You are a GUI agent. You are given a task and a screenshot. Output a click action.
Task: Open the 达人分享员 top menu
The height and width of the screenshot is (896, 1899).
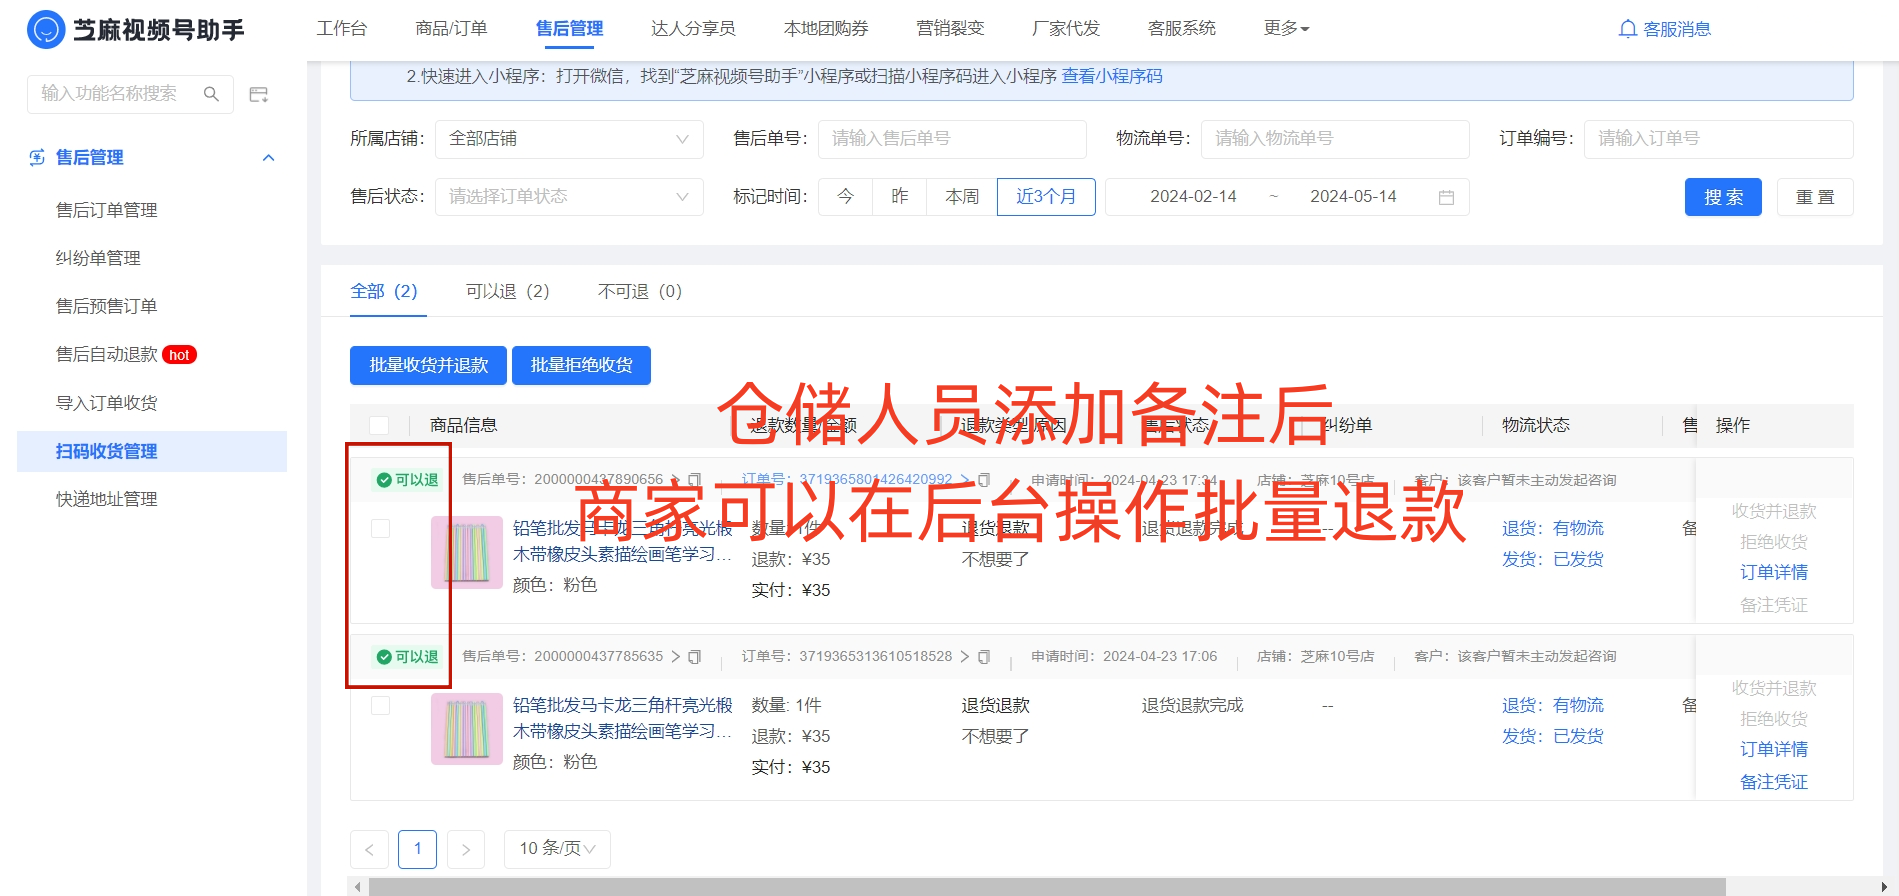pos(693,28)
